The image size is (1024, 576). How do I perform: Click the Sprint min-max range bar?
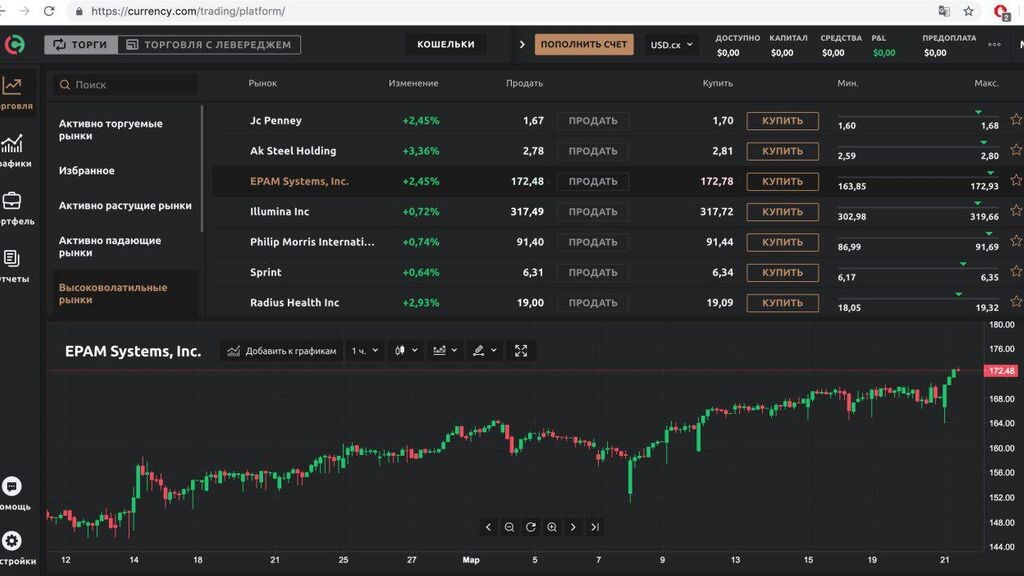[918, 267]
